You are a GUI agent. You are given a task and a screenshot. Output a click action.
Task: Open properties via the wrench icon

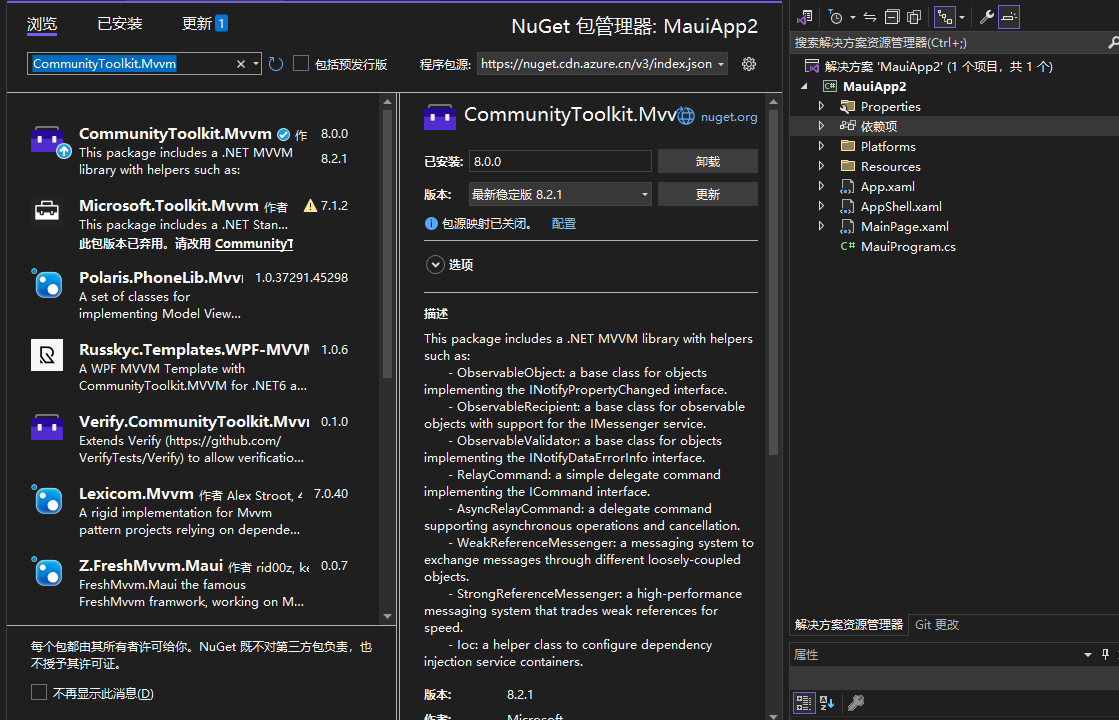click(x=987, y=17)
